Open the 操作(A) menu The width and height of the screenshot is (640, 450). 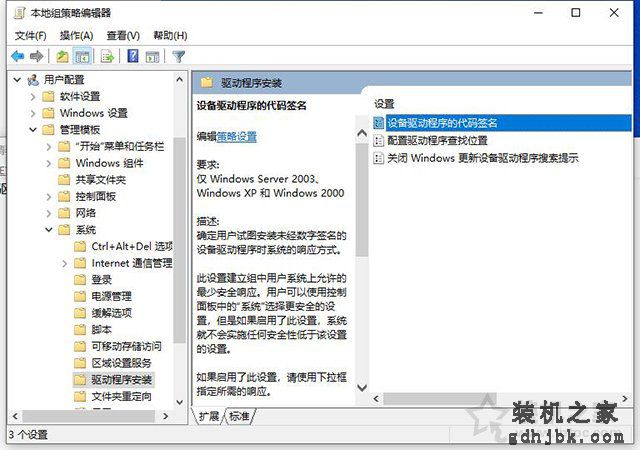pyautogui.click(x=76, y=36)
